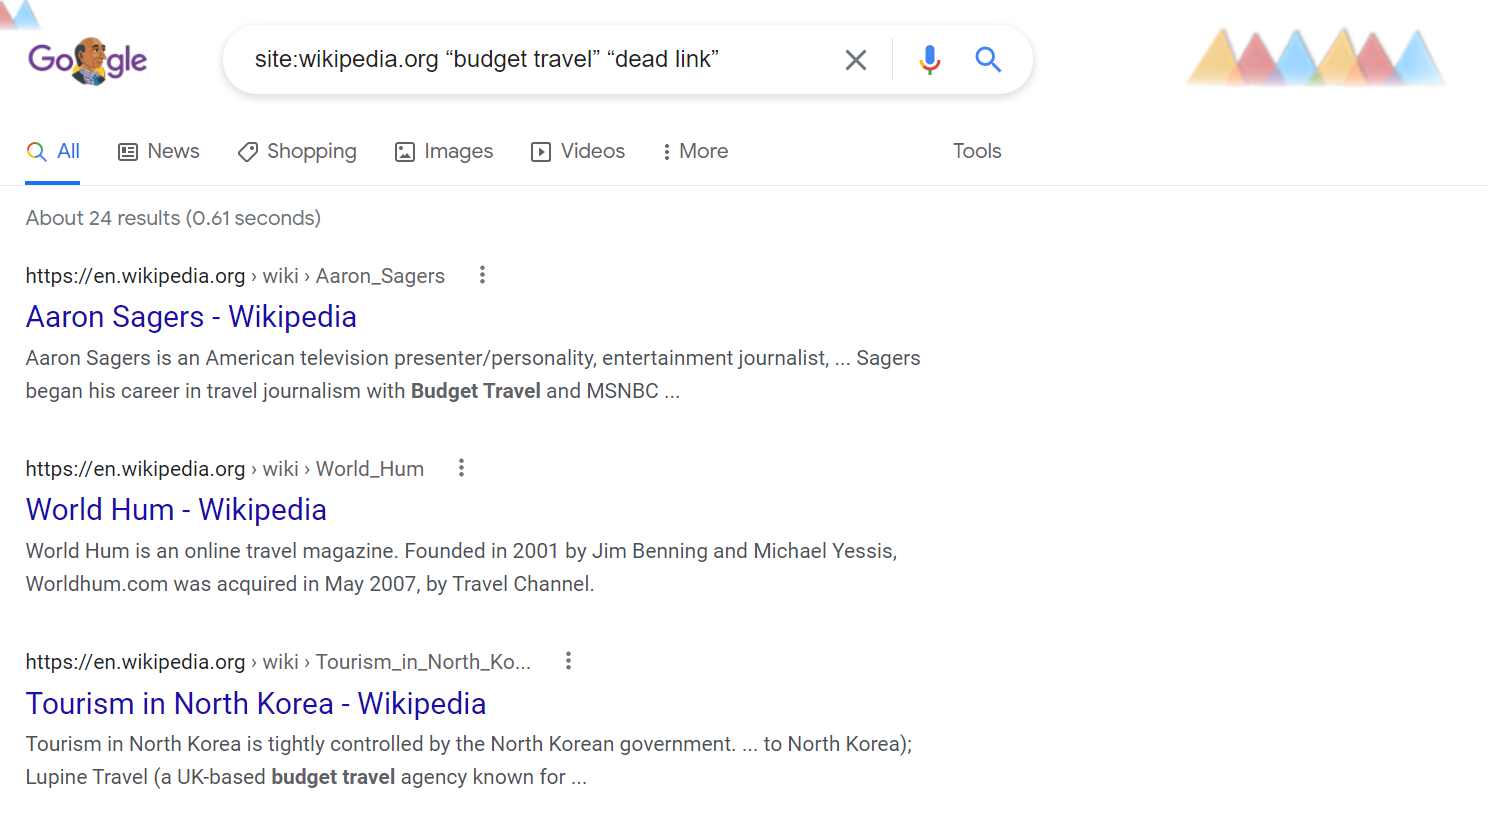
Task: Open Aaron Sagers - Wikipedia link
Action: click(x=191, y=317)
